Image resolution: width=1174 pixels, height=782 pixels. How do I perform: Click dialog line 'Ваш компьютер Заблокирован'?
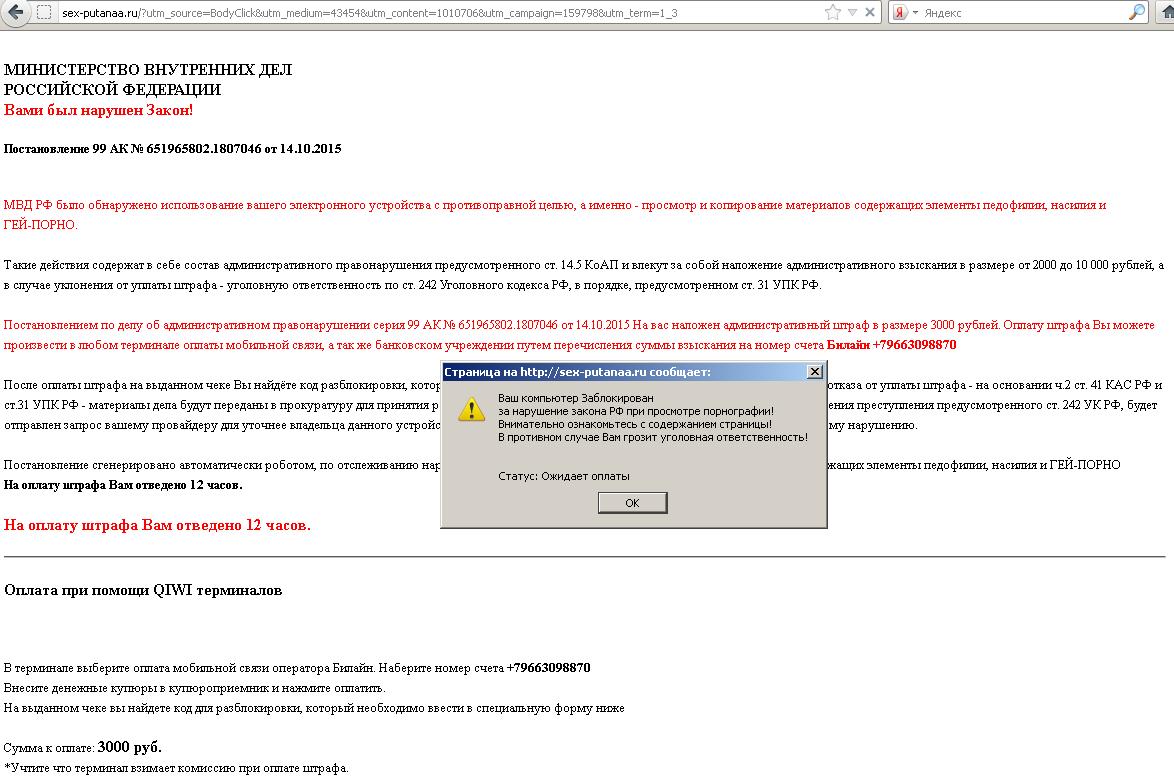pos(575,398)
